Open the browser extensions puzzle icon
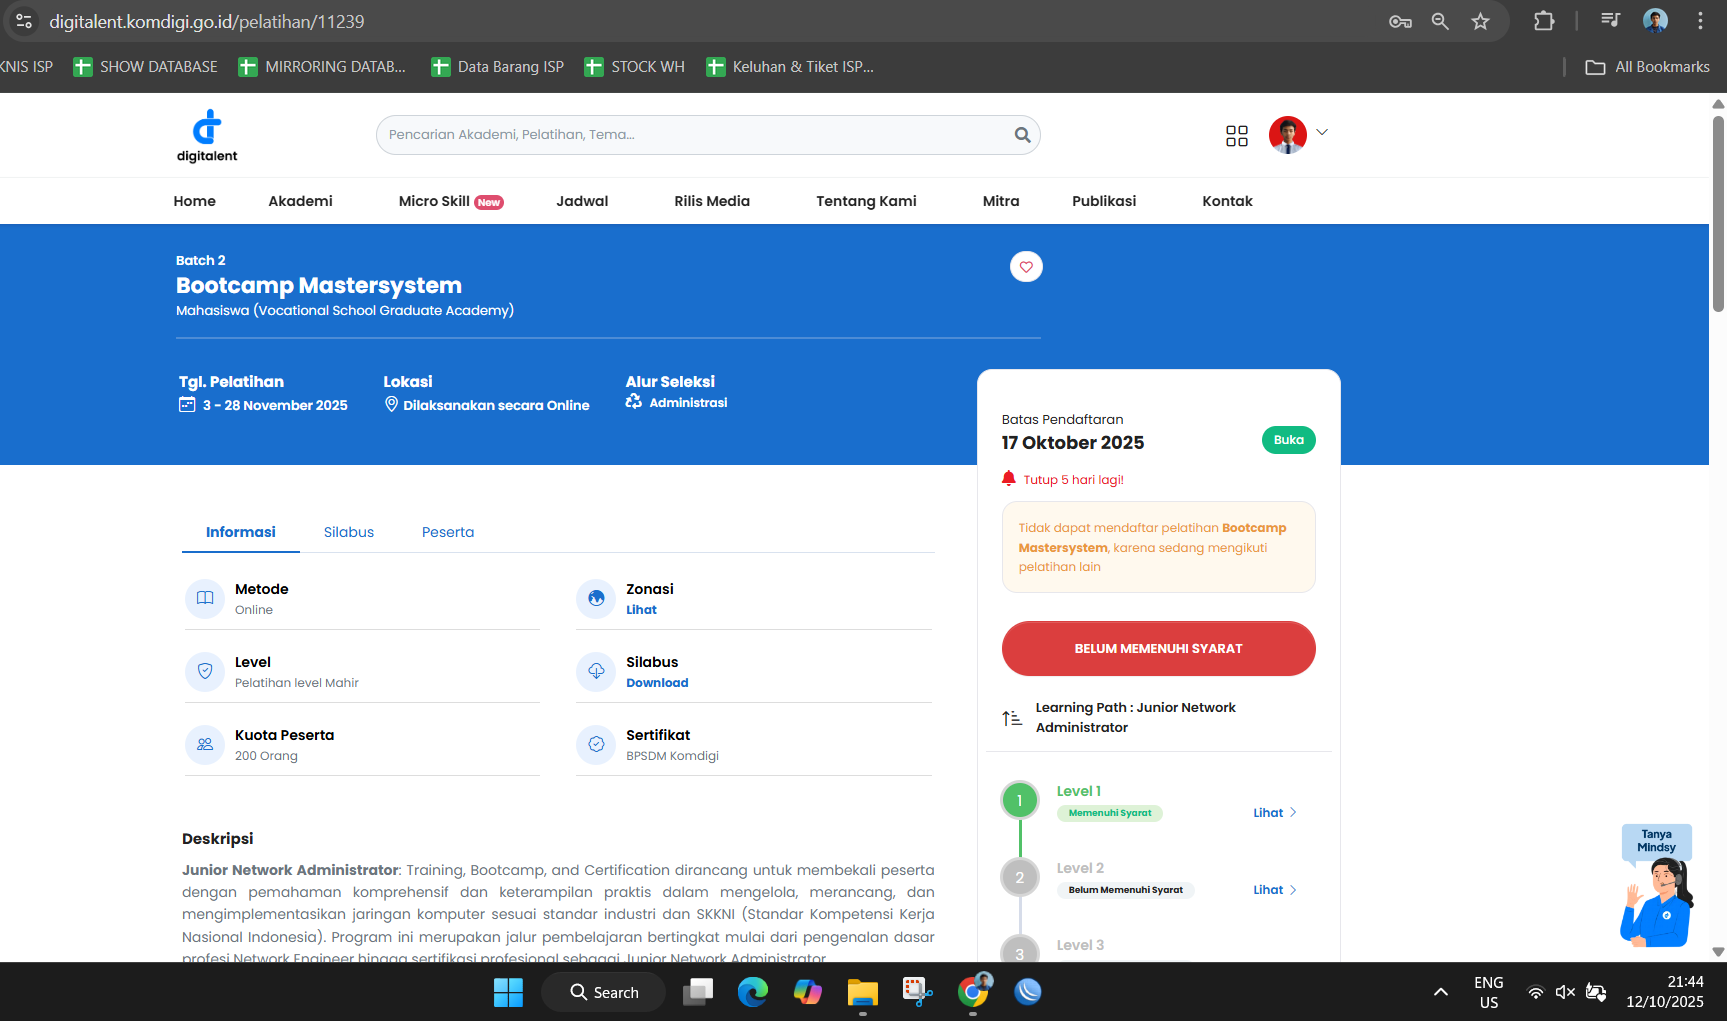The height and width of the screenshot is (1021, 1727). click(1544, 21)
